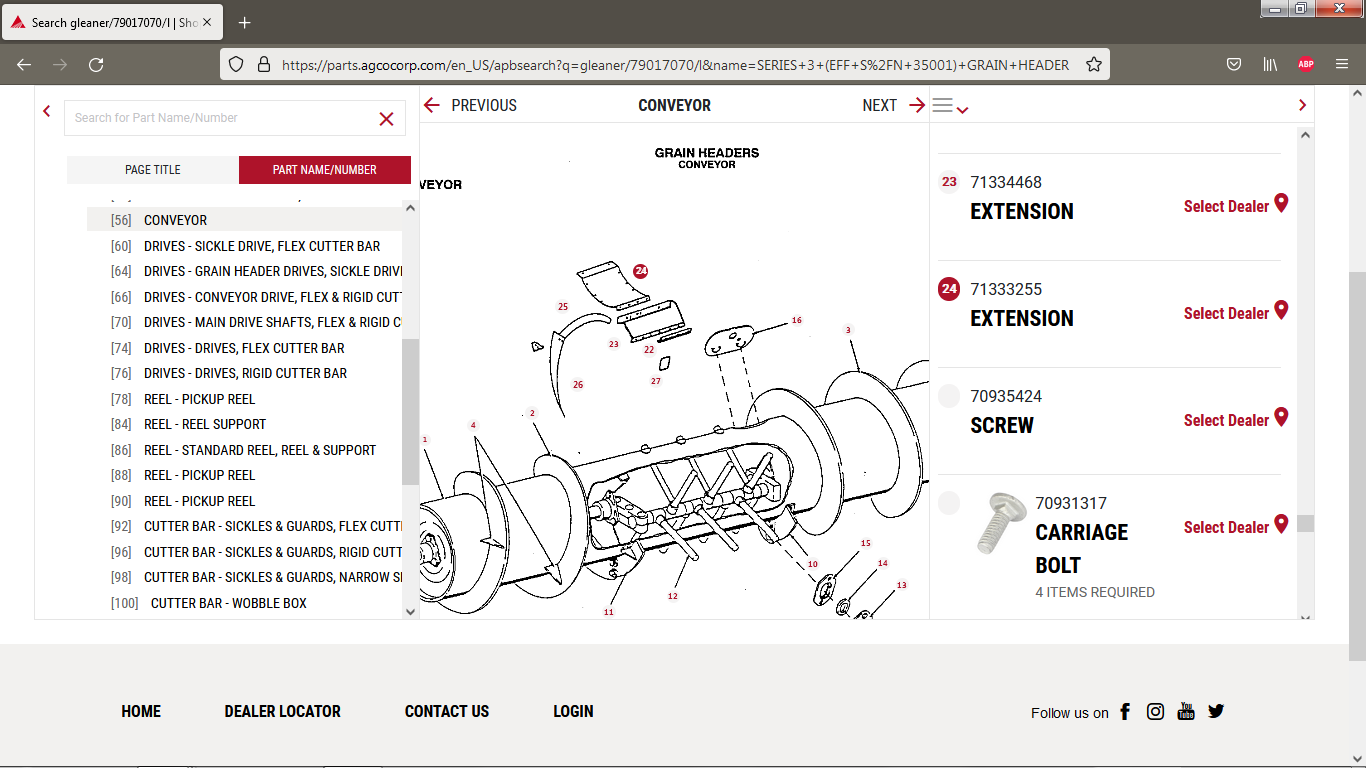Bookmark this page with the star icon

(x=1094, y=64)
